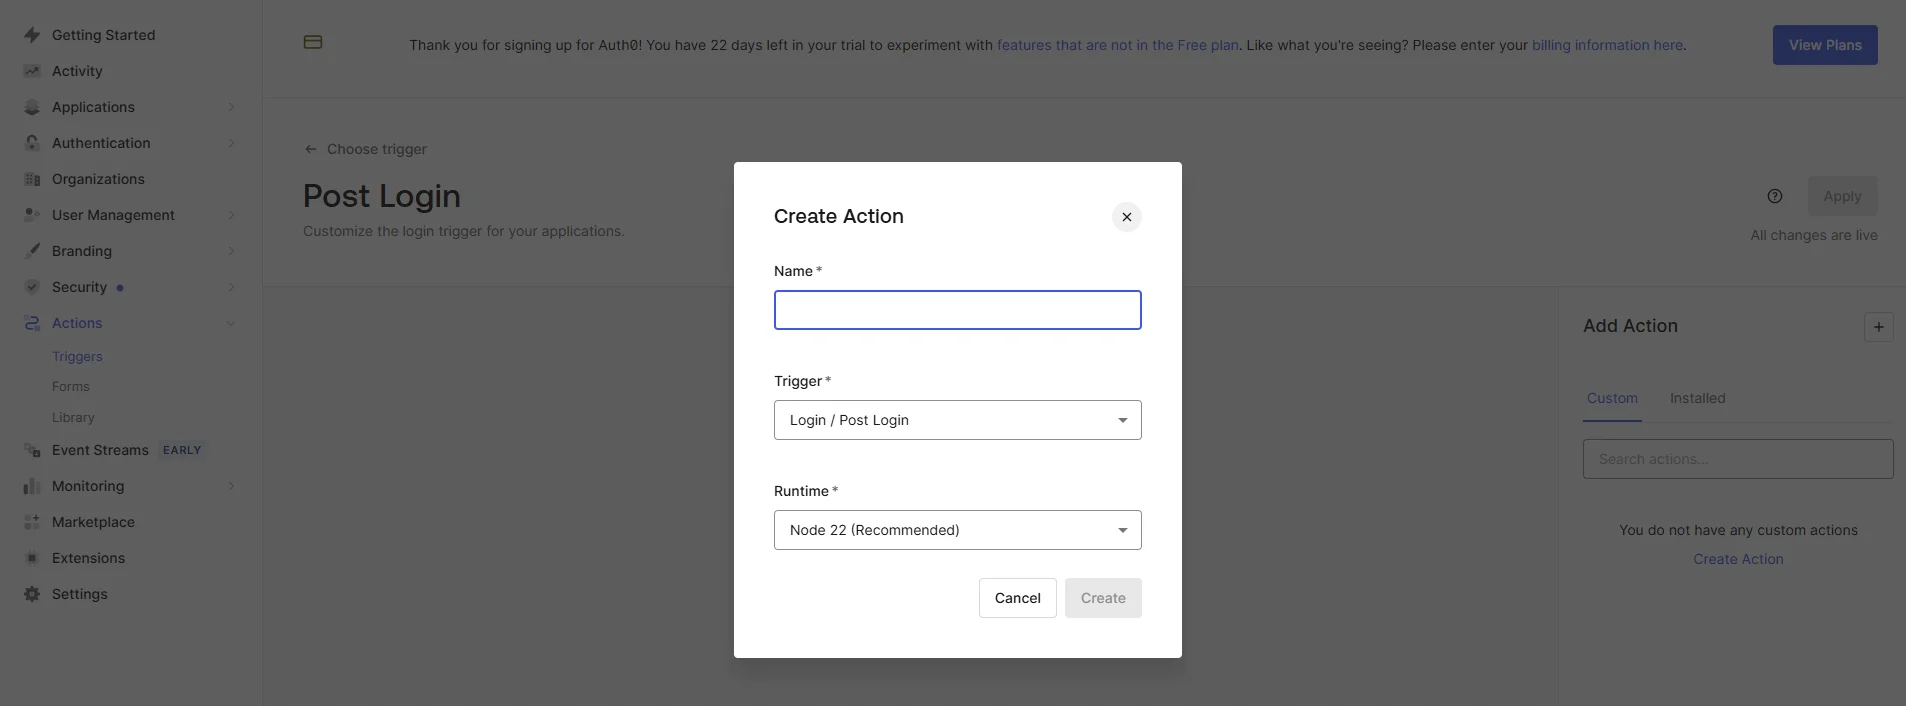Click the Security shield icon

coord(32,287)
